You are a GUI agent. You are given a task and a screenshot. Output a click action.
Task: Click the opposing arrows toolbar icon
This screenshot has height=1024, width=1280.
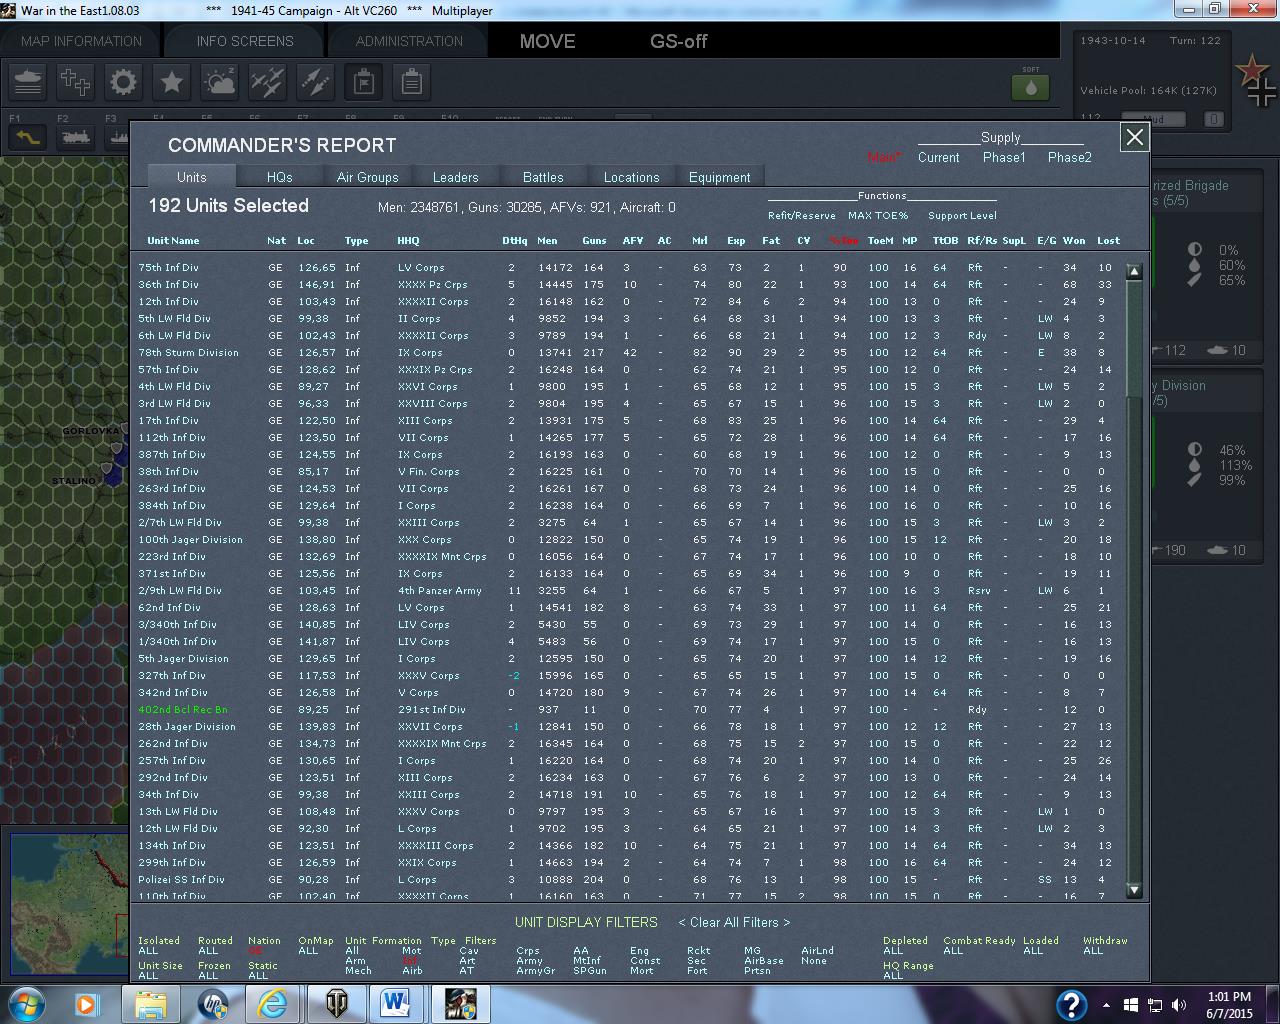coord(316,82)
